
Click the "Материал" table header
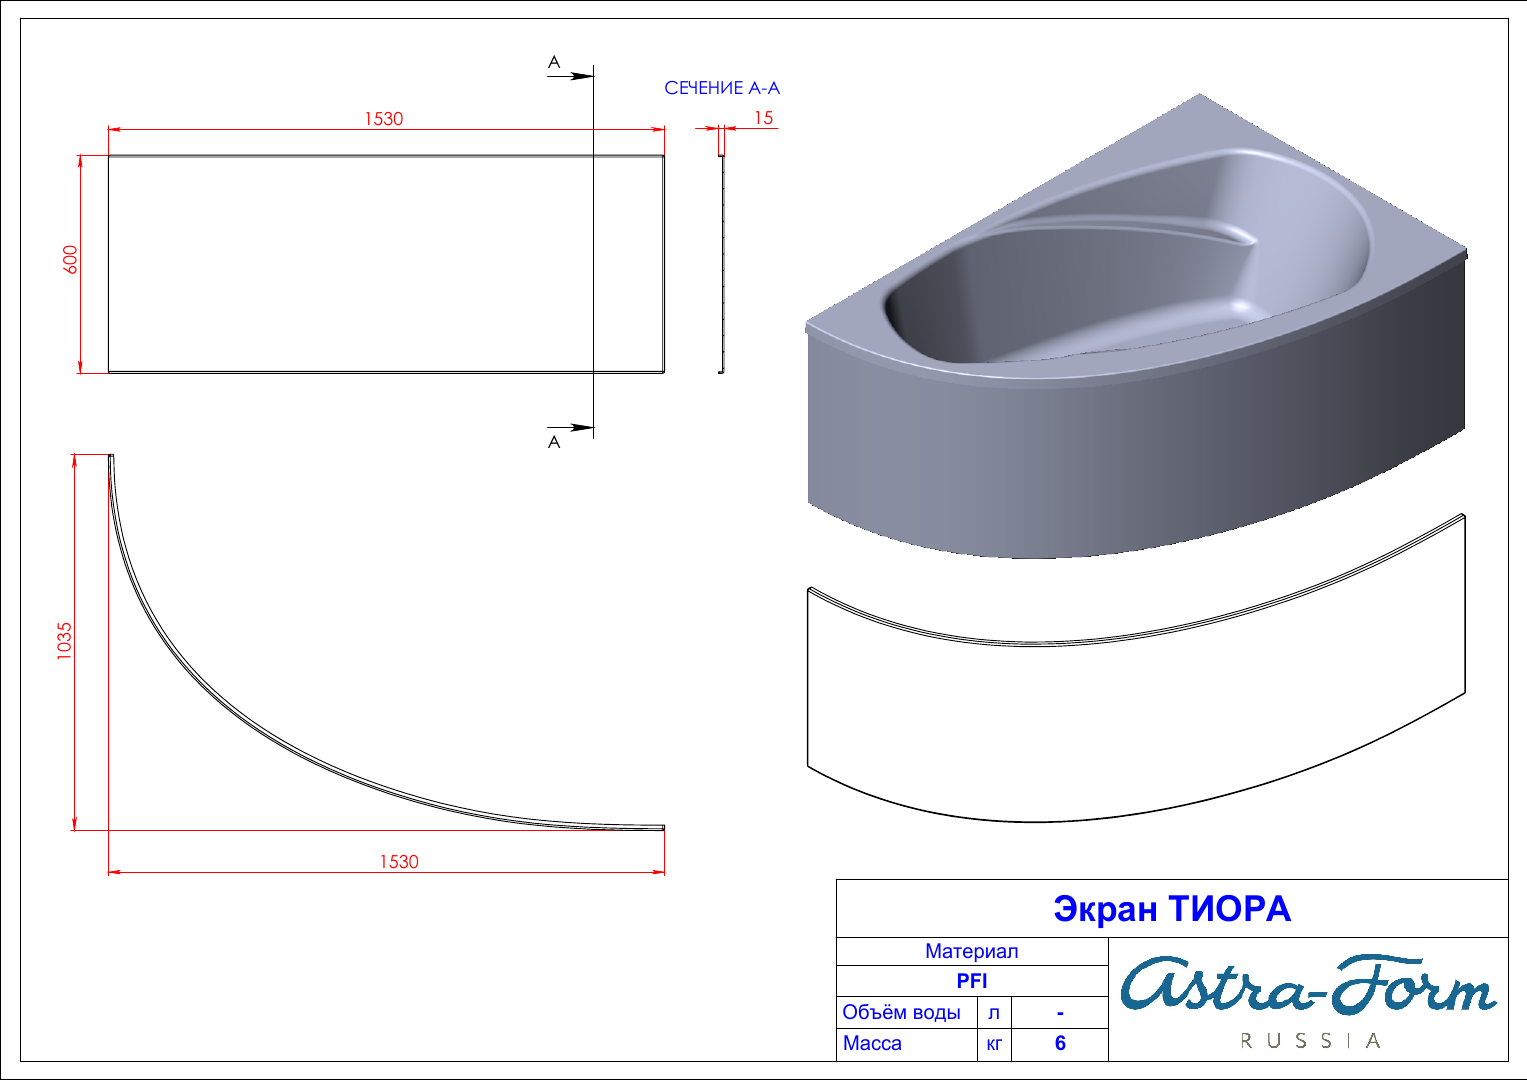[972, 951]
